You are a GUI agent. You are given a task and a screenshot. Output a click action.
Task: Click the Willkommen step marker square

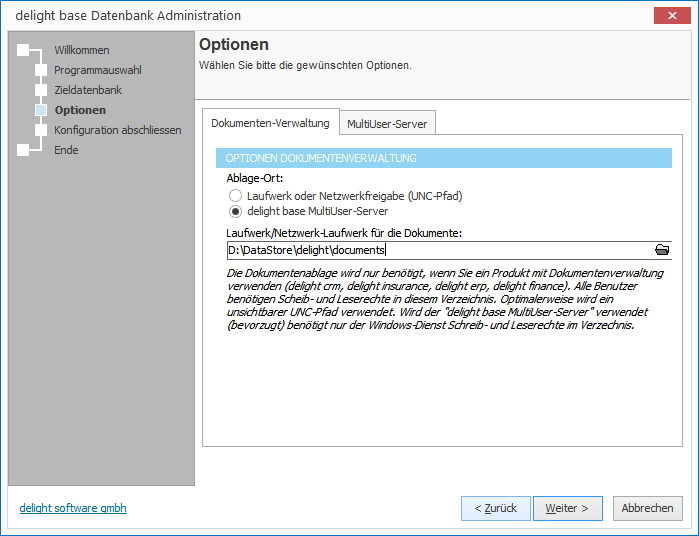point(23,50)
